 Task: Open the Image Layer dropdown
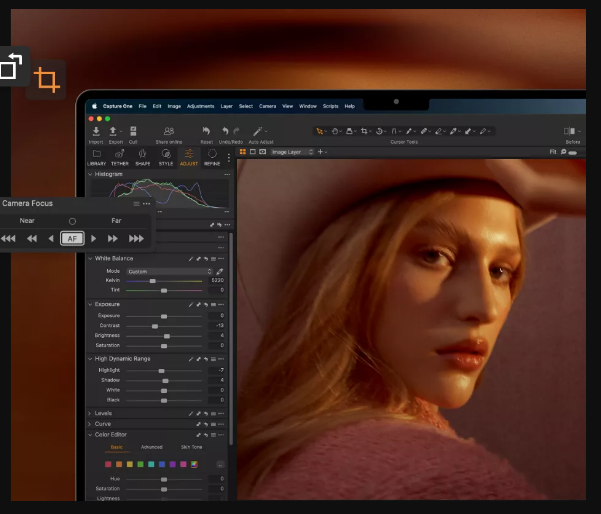point(292,152)
